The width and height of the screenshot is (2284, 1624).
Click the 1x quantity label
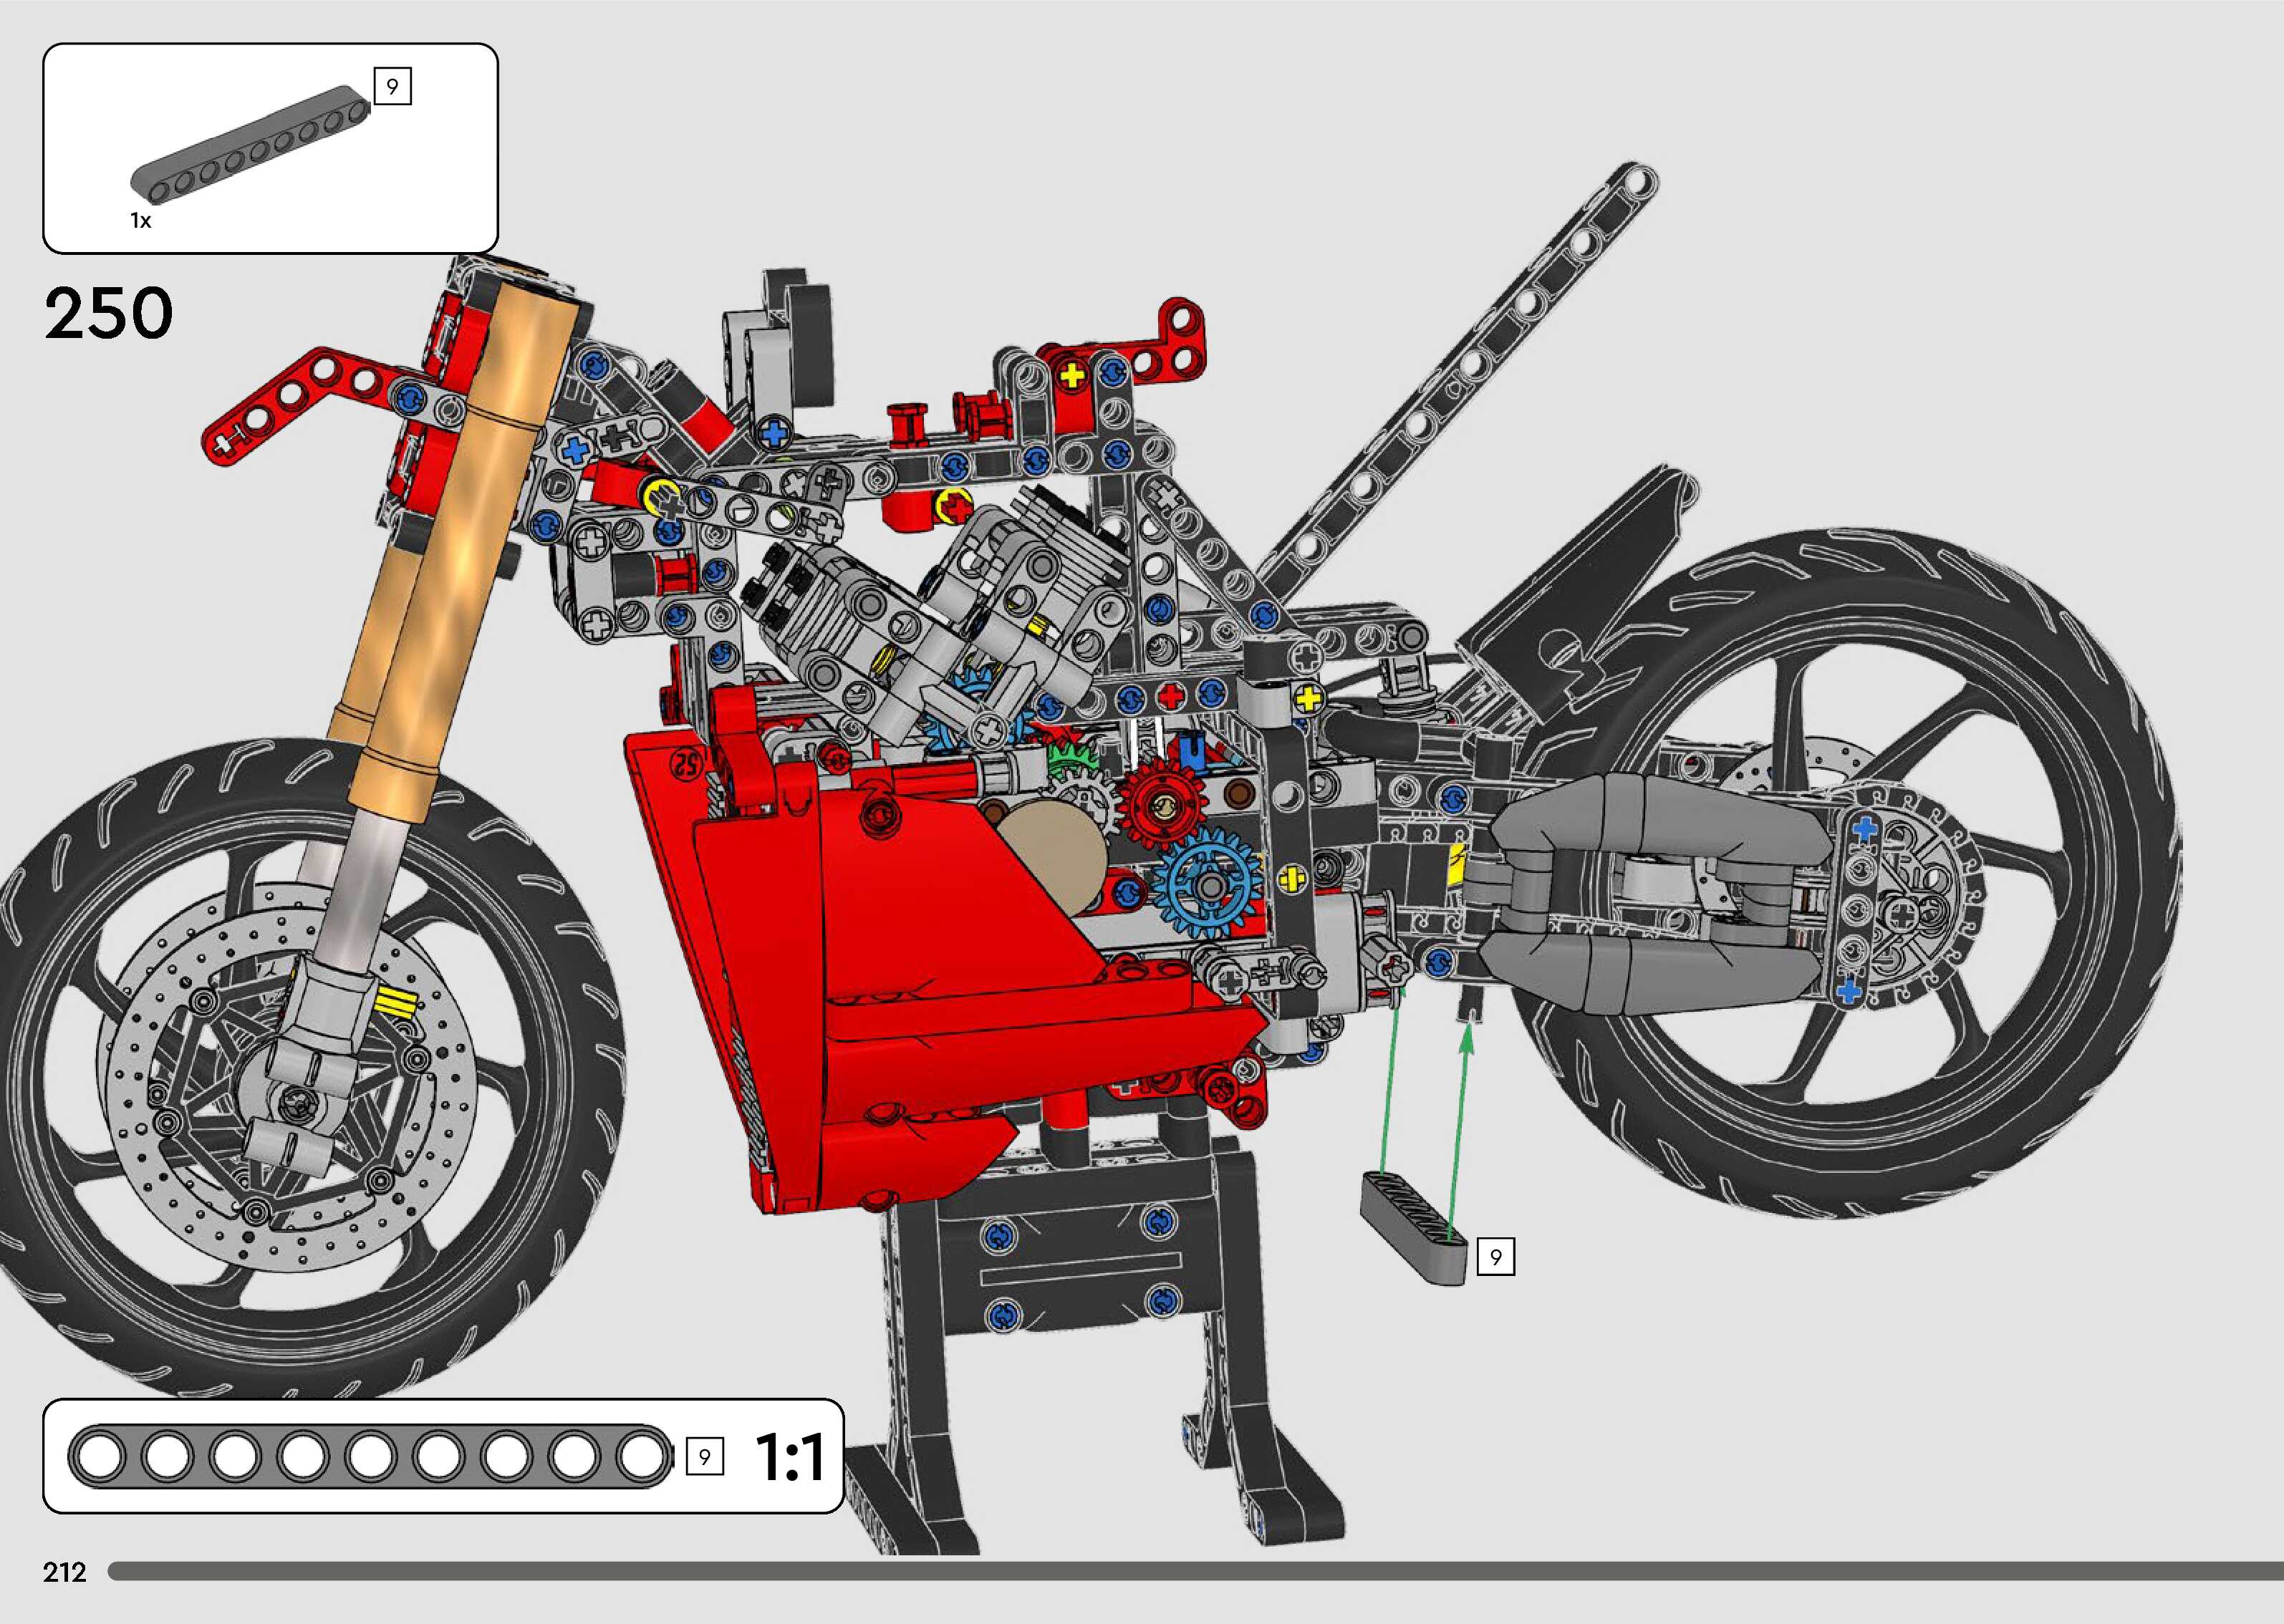(140, 221)
